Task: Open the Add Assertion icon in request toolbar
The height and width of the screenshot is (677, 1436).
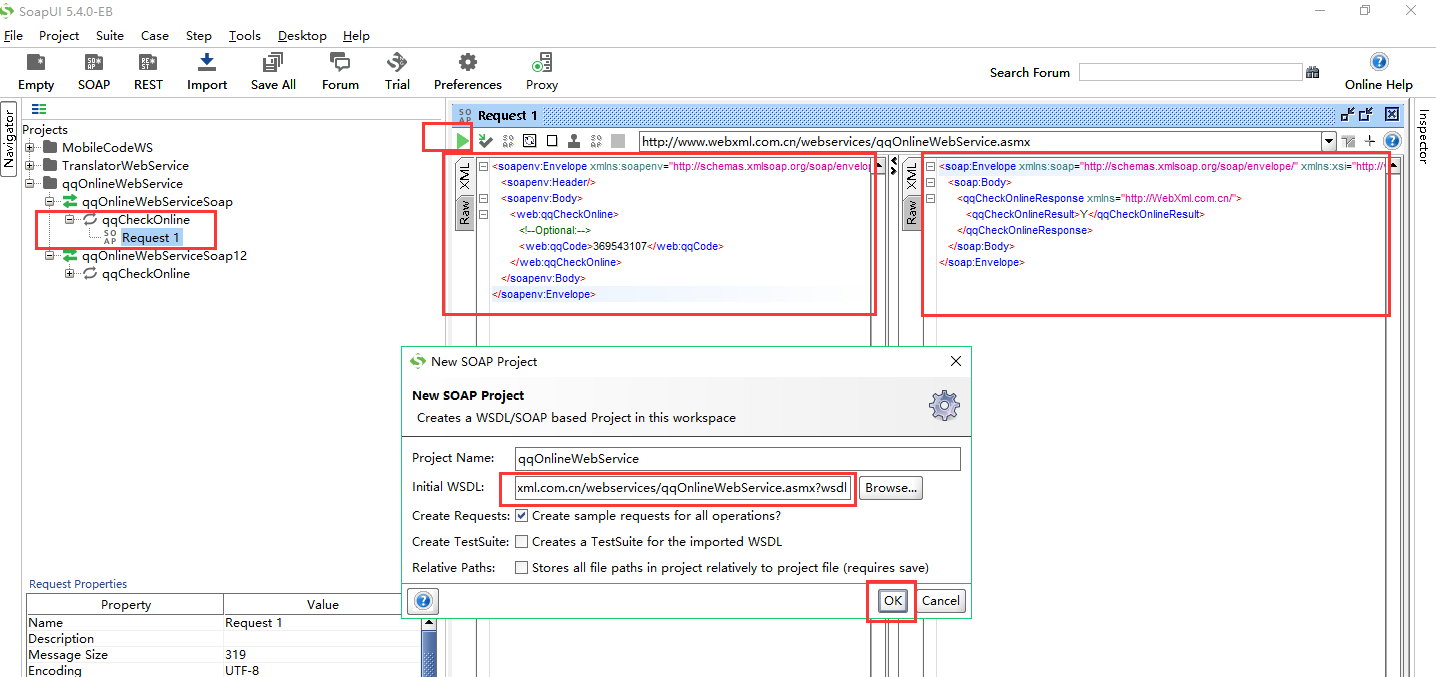Action: click(485, 140)
